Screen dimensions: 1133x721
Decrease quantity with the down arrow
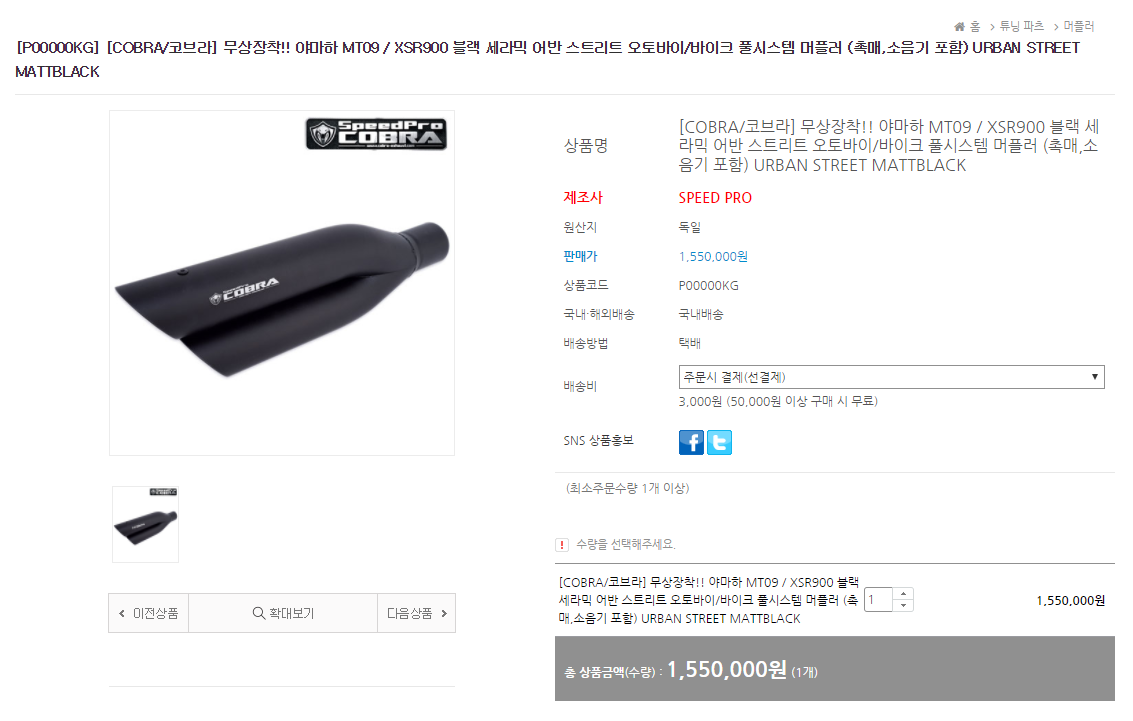(x=903, y=605)
